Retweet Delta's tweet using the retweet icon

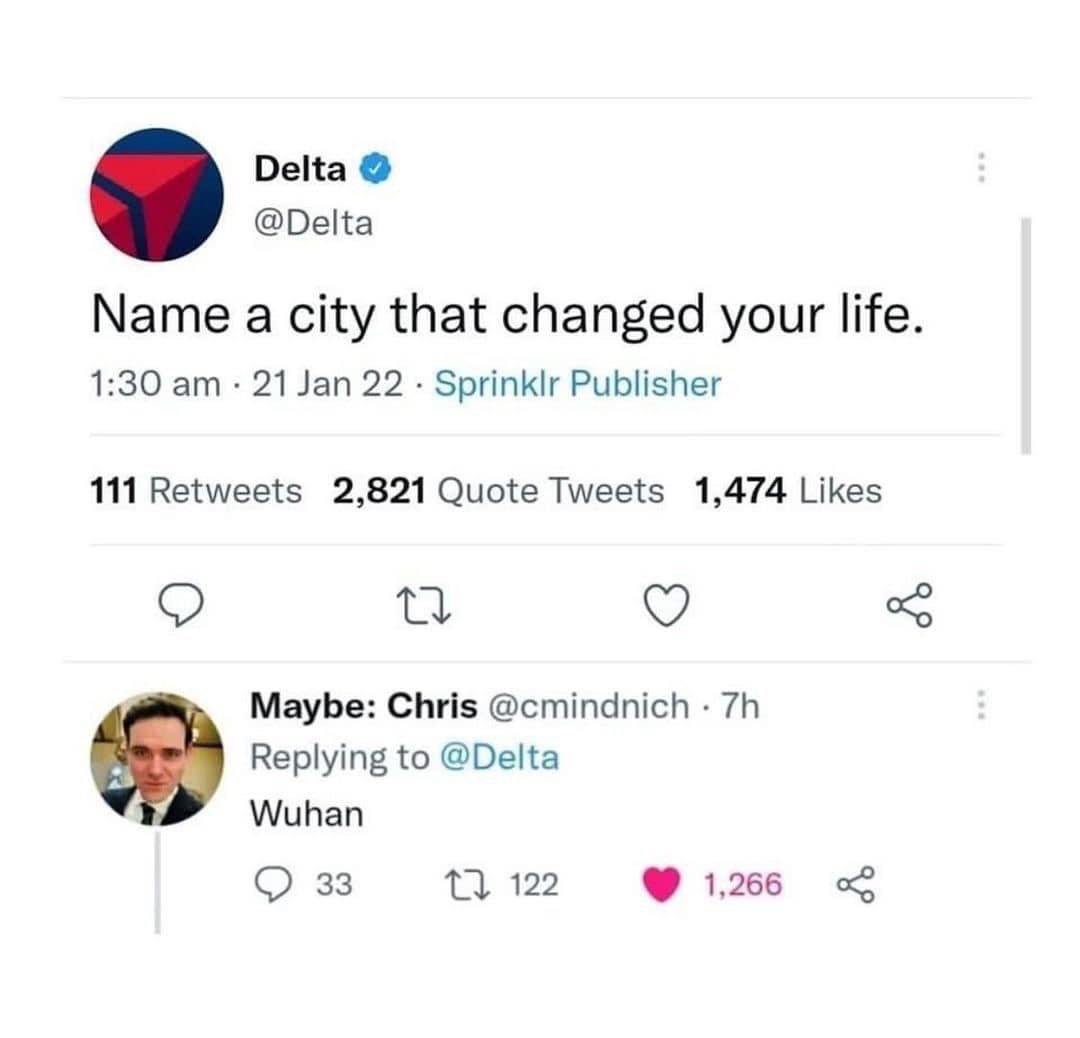426,605
